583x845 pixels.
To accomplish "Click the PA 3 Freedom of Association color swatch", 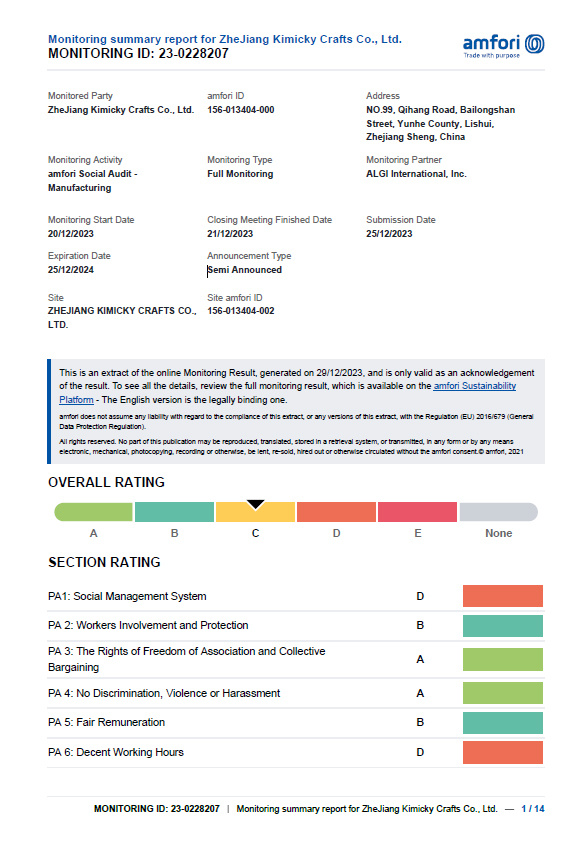I will pyautogui.click(x=503, y=660).
